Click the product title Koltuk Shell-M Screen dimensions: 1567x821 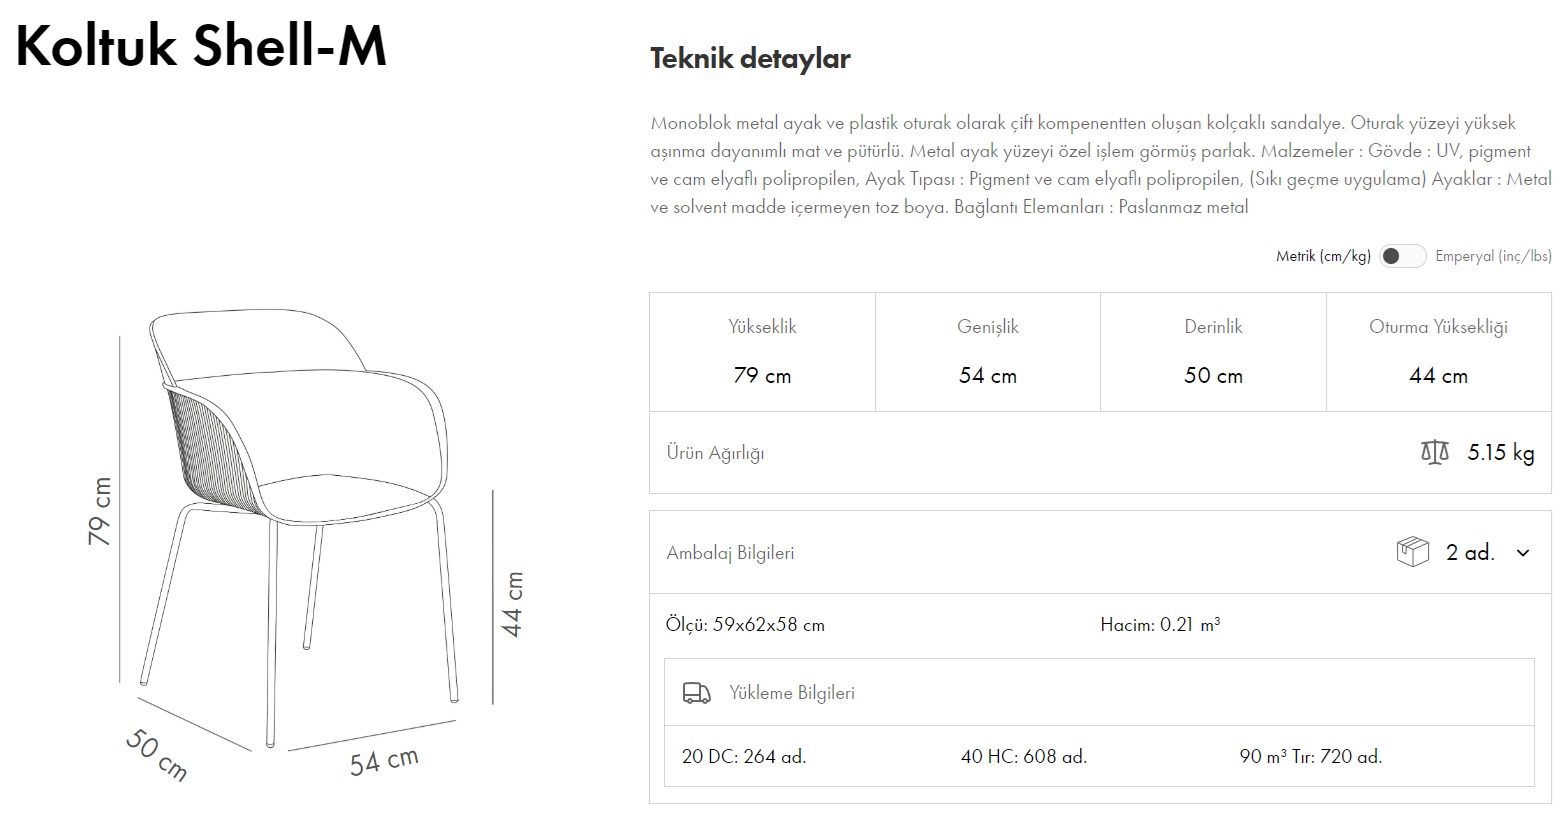pyautogui.click(x=200, y=45)
